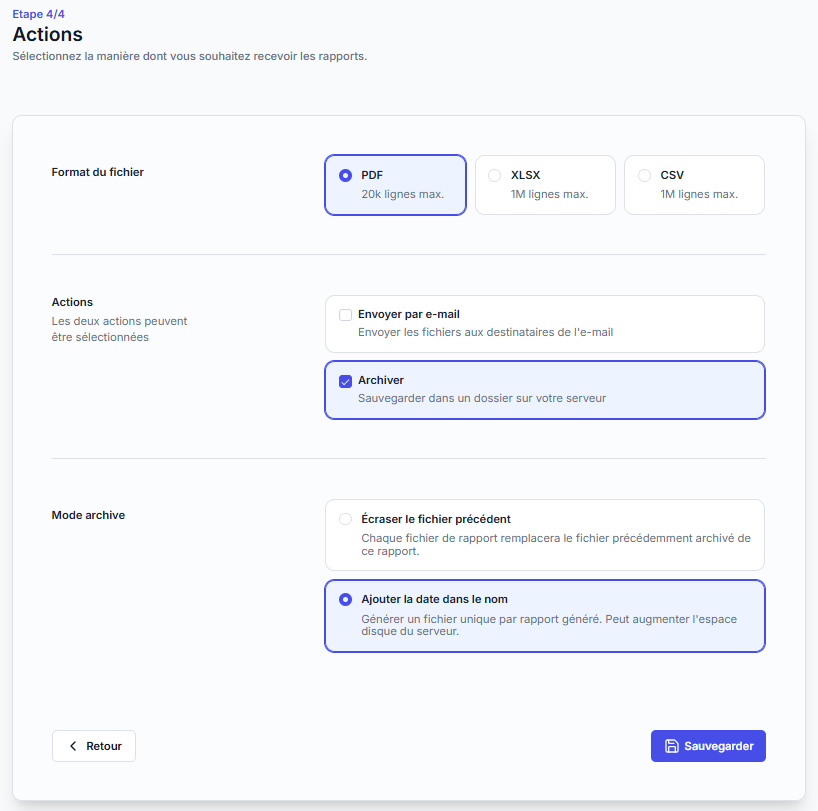Uncheck the Archiver checkbox
Image resolution: width=818 pixels, height=811 pixels.
click(x=346, y=381)
